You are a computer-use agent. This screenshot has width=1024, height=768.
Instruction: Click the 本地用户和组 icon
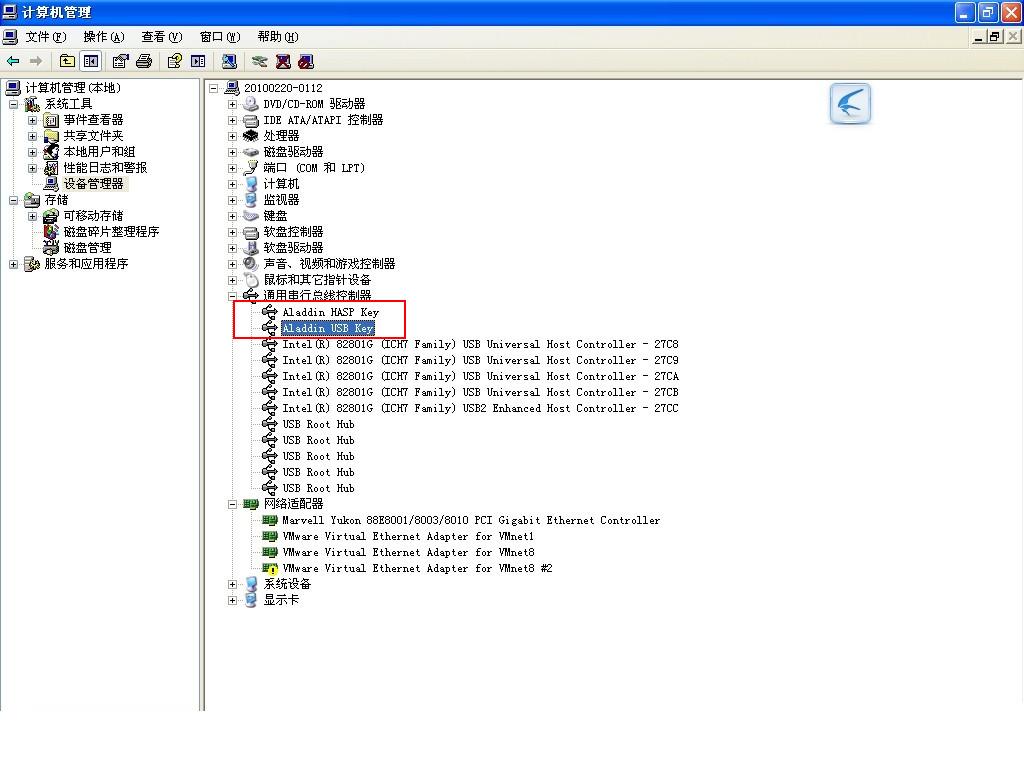pyautogui.click(x=51, y=152)
